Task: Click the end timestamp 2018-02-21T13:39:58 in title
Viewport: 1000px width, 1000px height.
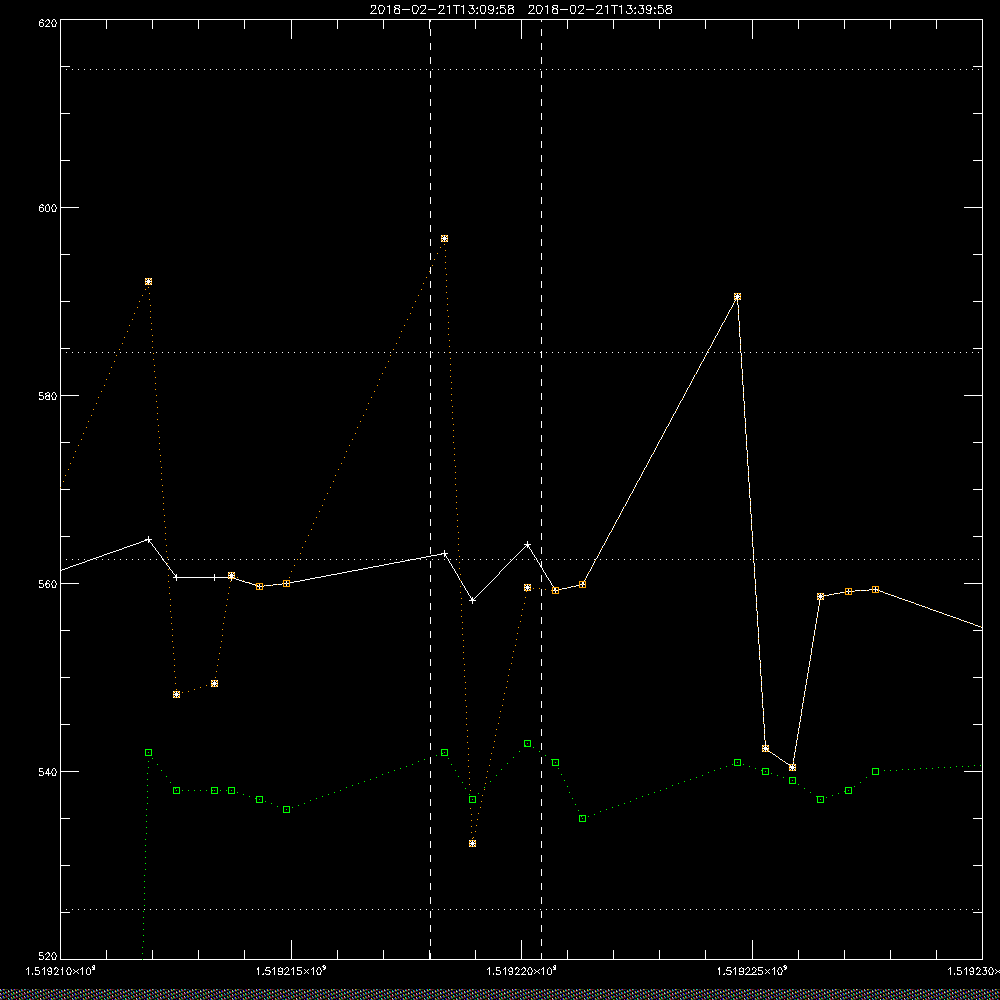Action: (x=600, y=10)
